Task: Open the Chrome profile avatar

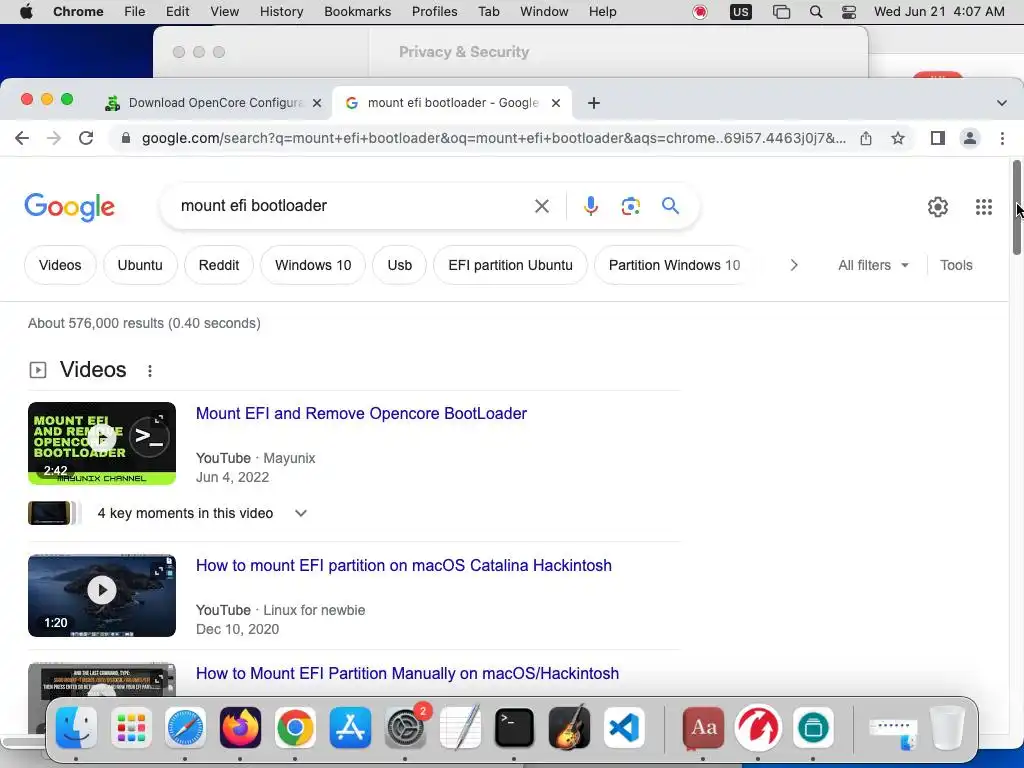Action: coord(970,138)
